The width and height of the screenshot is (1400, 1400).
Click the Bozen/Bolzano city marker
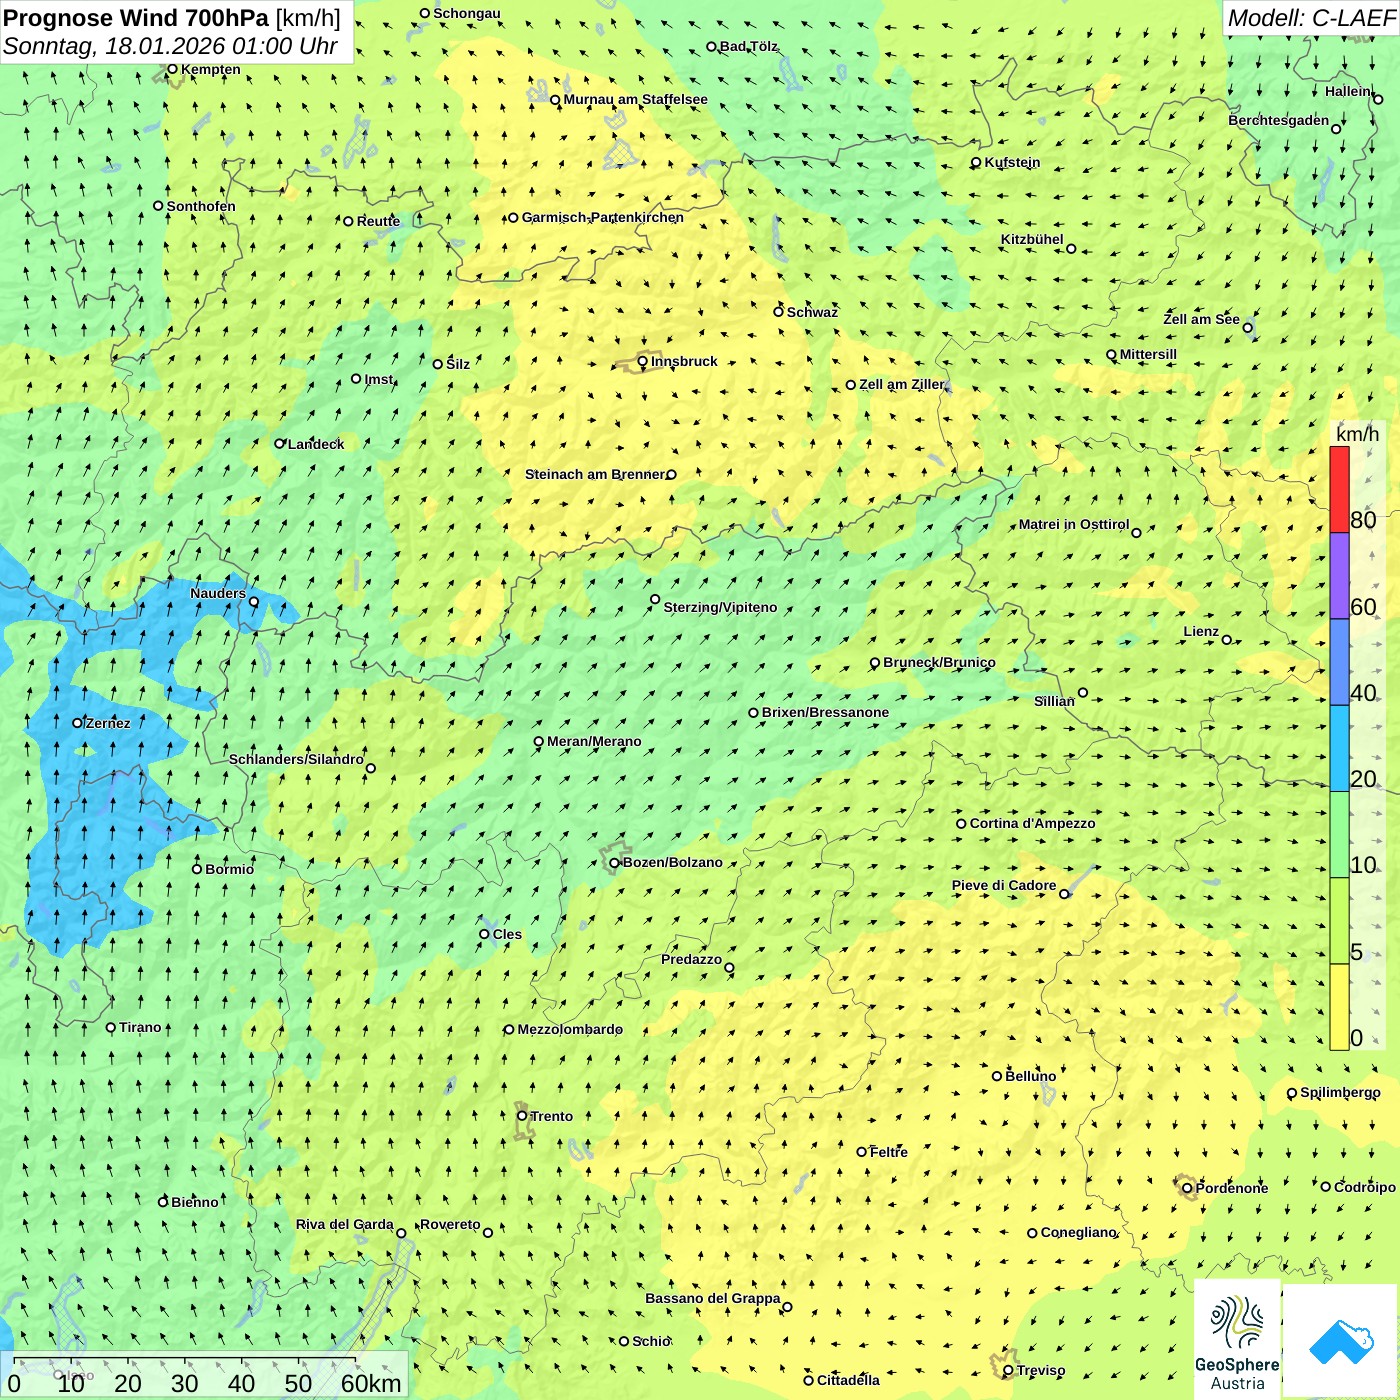click(615, 863)
